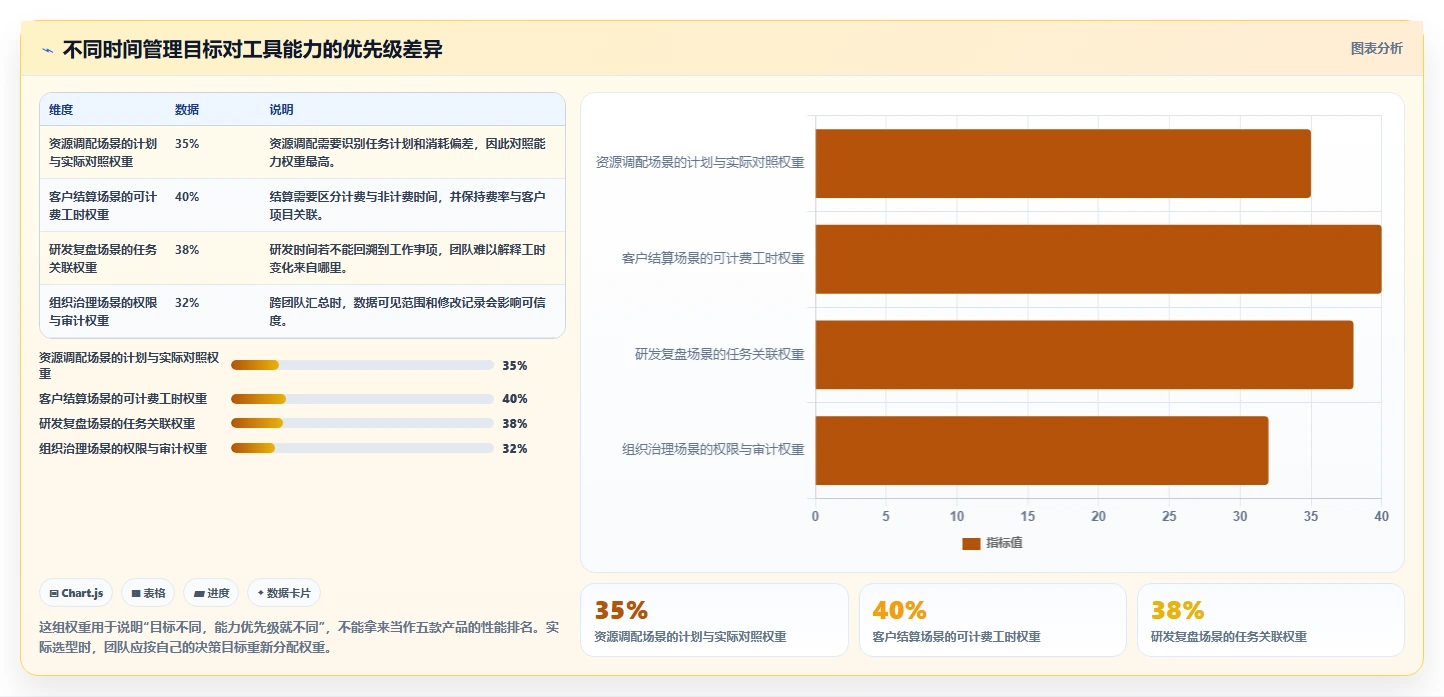Click the chart icon beside the title

(47, 50)
